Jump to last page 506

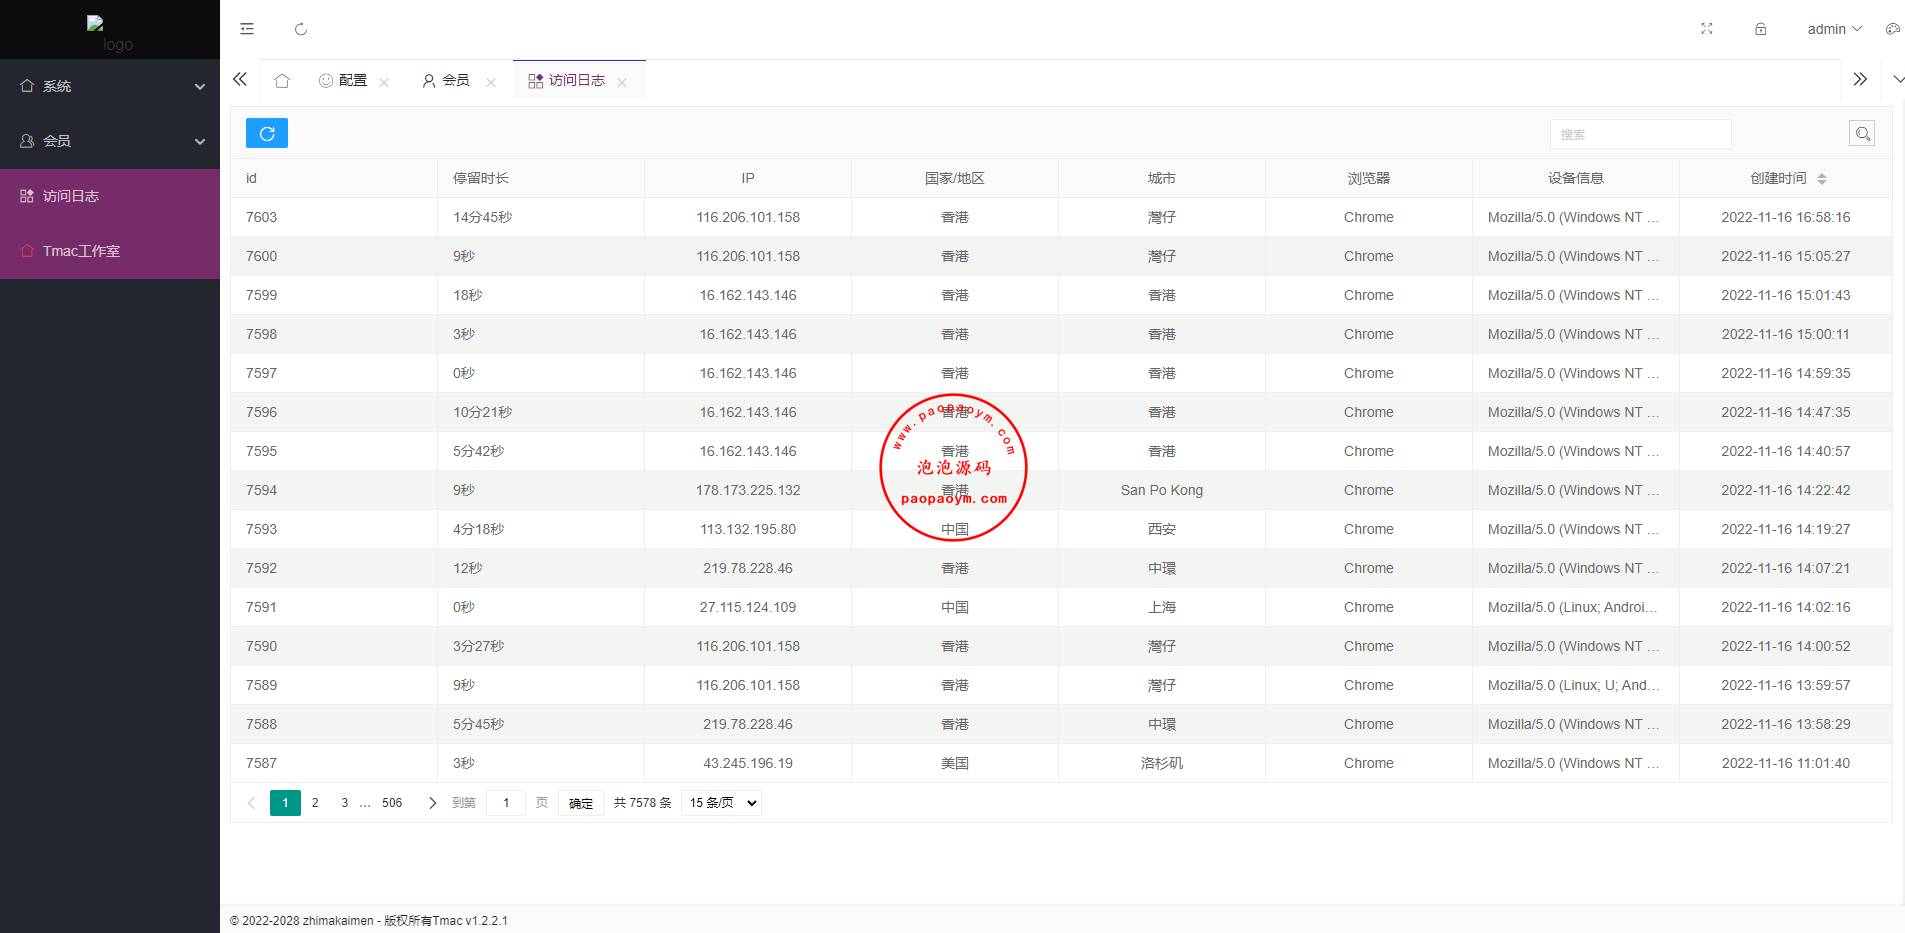point(392,802)
